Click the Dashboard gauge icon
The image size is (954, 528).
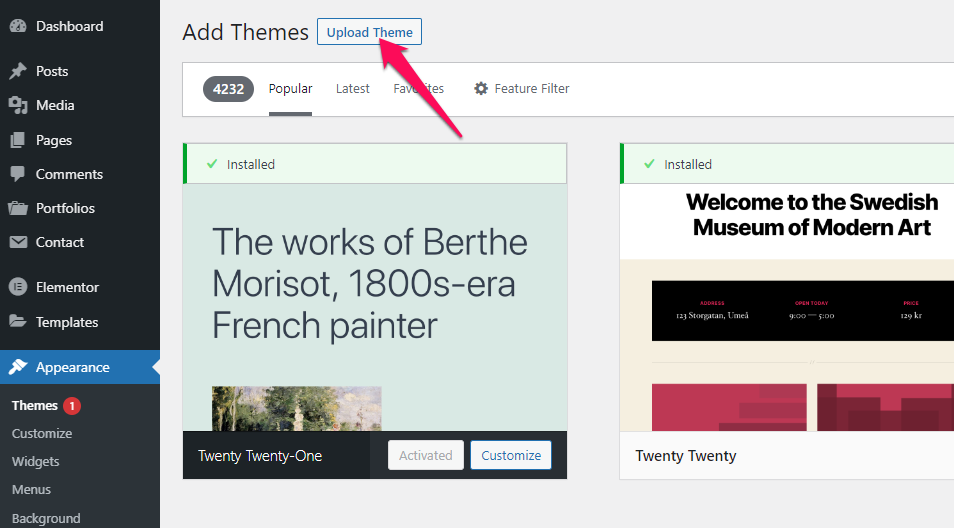click(18, 26)
